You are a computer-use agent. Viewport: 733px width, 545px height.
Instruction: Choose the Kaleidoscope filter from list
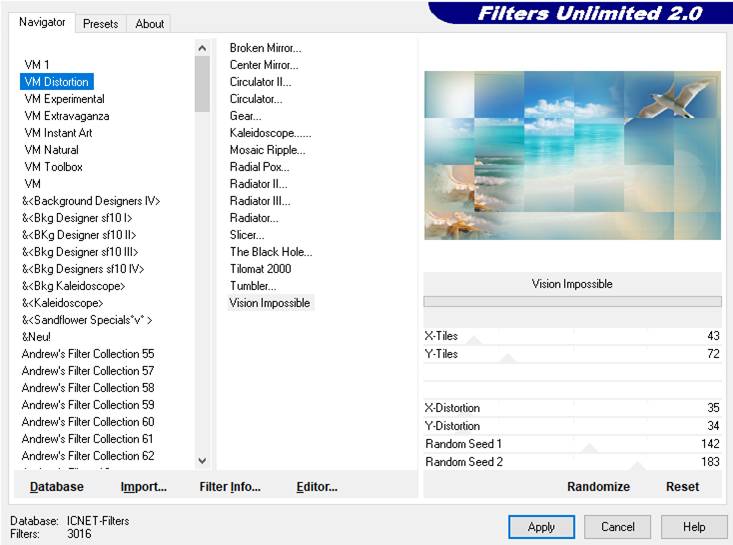pos(270,133)
